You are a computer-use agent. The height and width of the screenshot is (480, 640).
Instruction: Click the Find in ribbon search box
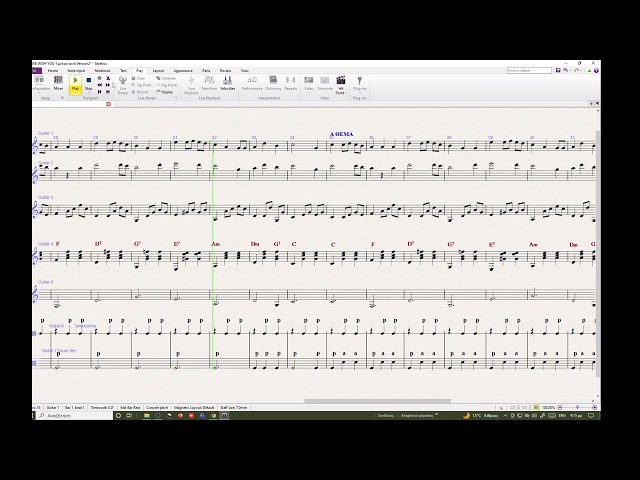pyautogui.click(x=529, y=71)
